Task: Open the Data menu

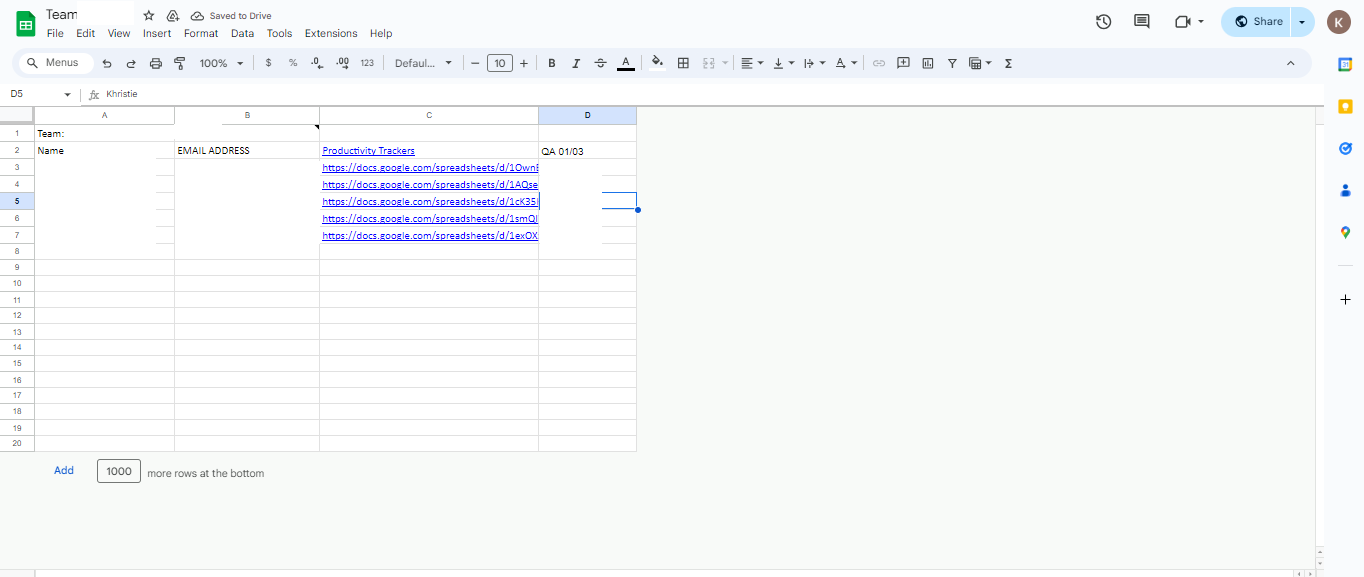Action: pos(242,33)
